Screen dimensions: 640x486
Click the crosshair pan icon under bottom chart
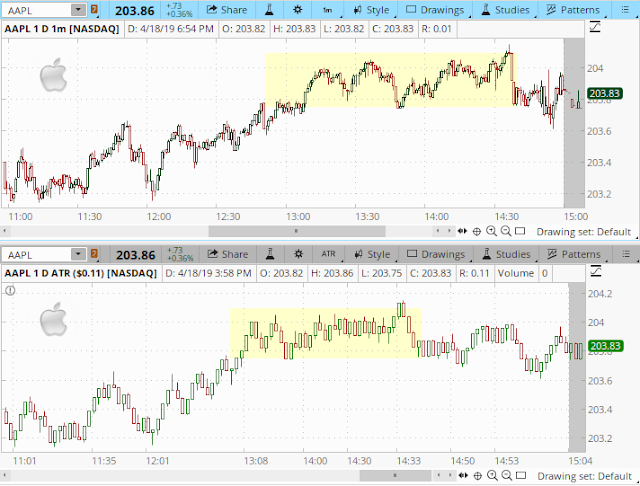pyautogui.click(x=477, y=475)
